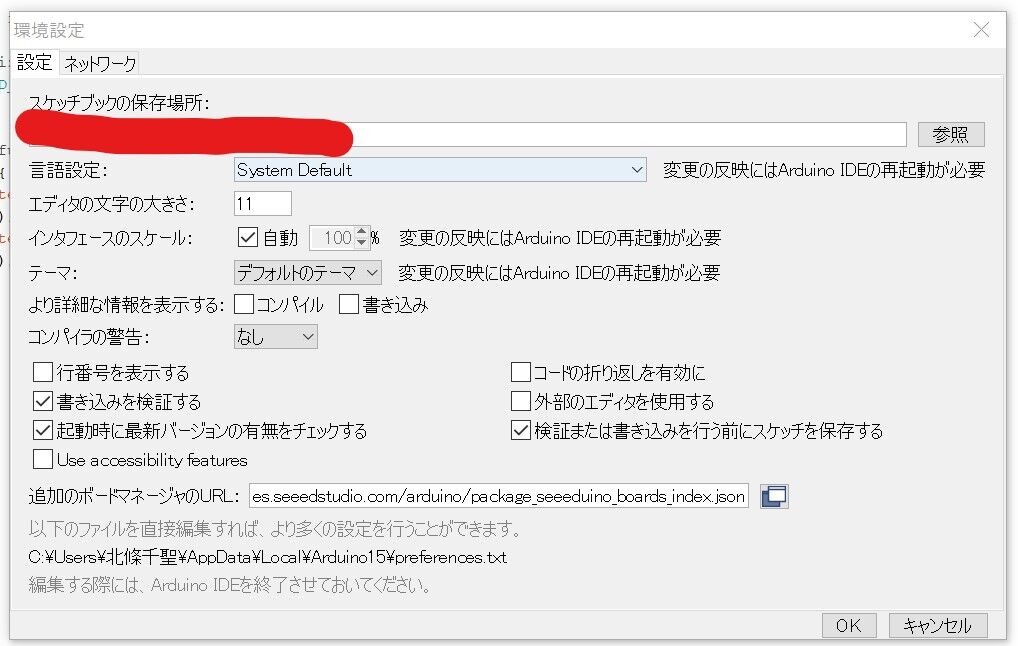This screenshot has width=1018, height=646.
Task: Enable Use accessibility features checkbox
Action: point(43,459)
